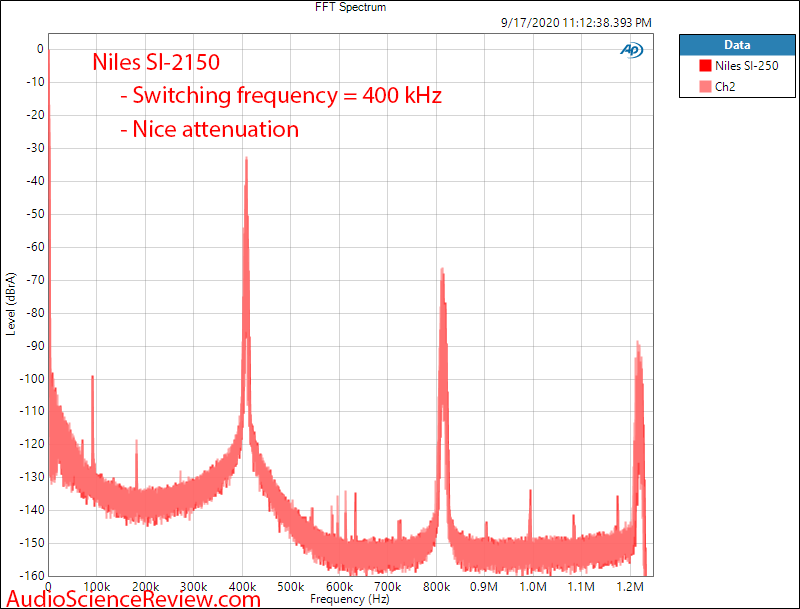
Task: Click the -50 tick label on level axis
Action: tap(35, 214)
